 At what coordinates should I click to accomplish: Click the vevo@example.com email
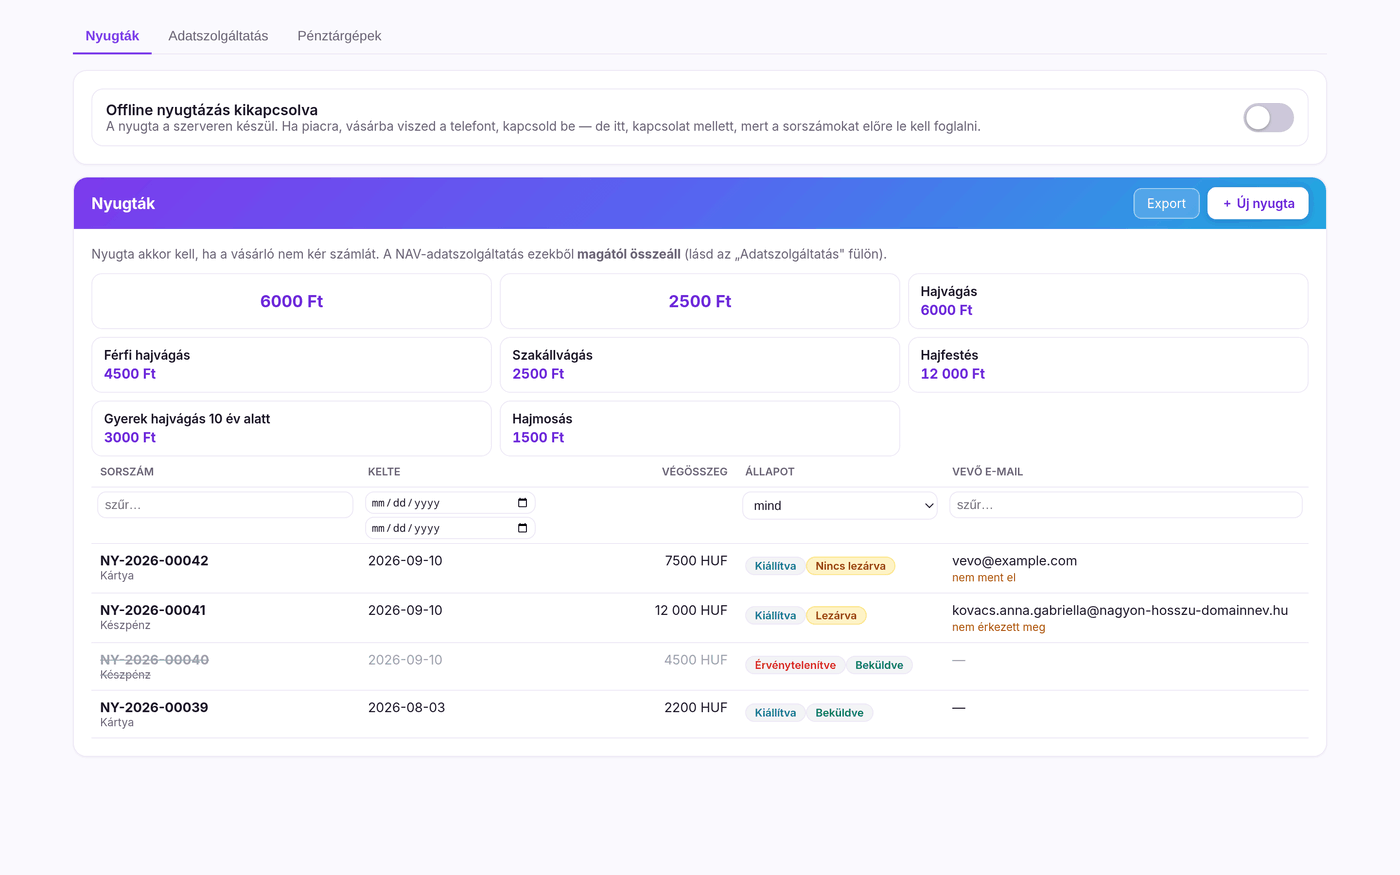coord(1014,561)
